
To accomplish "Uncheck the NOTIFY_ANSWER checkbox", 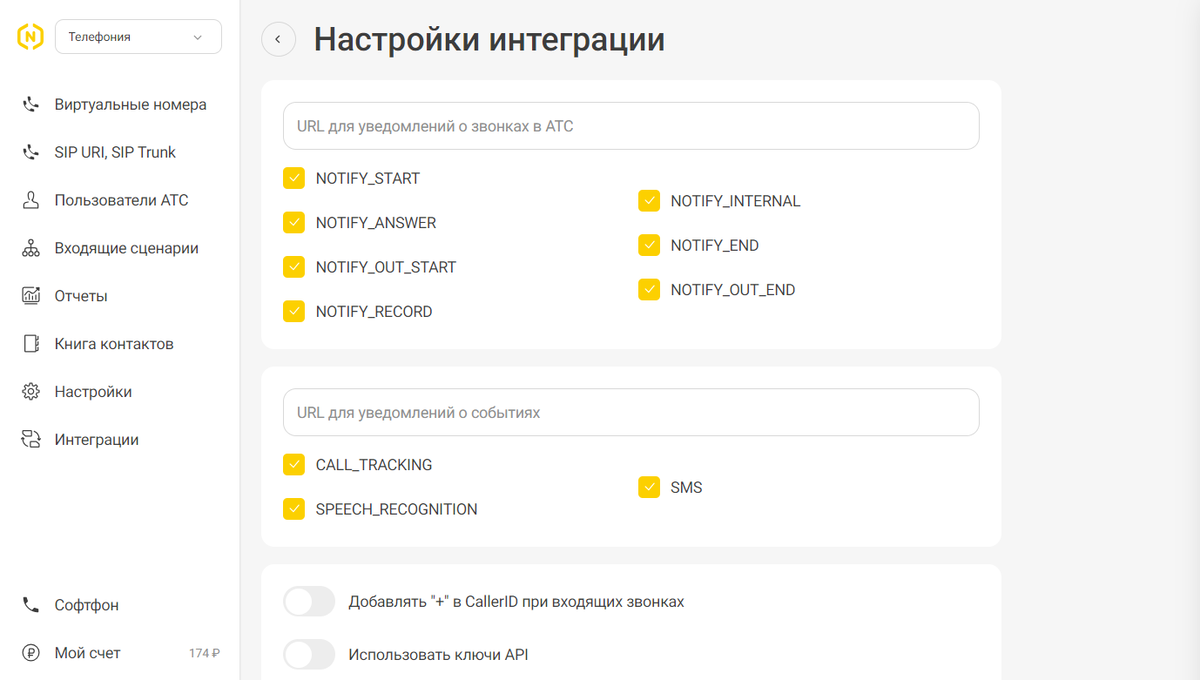I will click(x=294, y=222).
